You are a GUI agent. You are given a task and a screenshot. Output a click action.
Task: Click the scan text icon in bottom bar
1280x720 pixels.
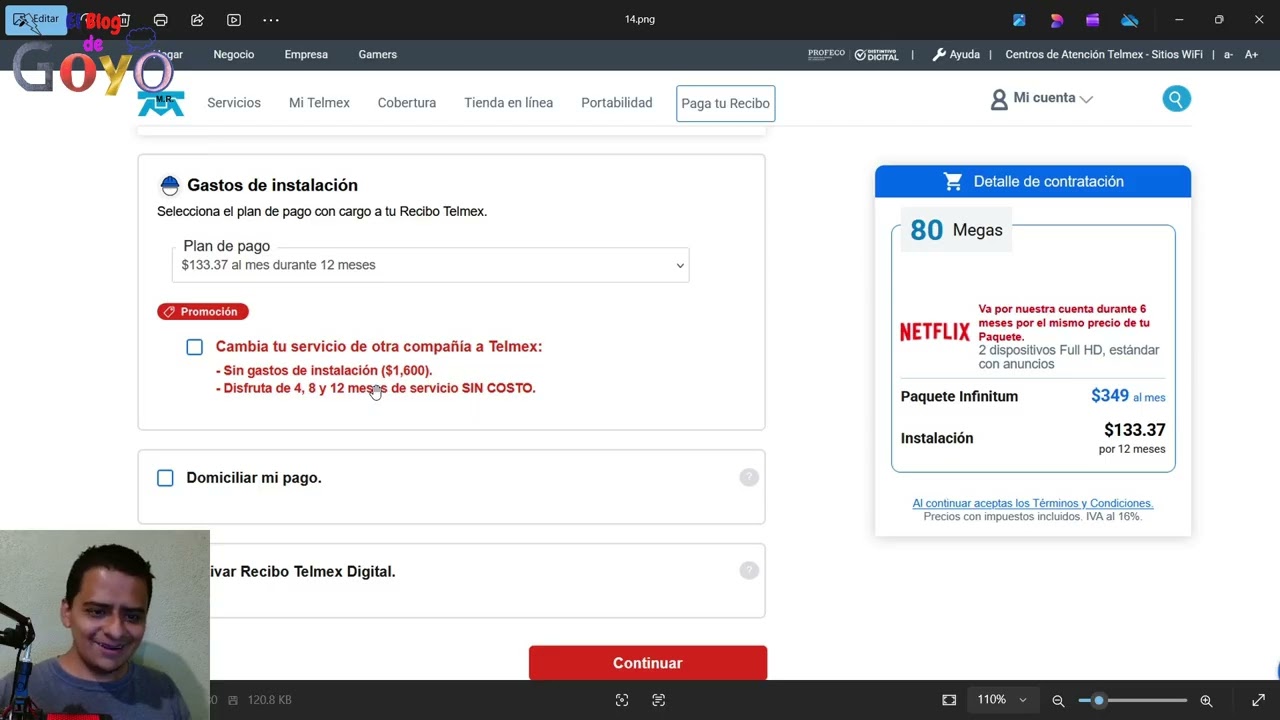point(658,700)
